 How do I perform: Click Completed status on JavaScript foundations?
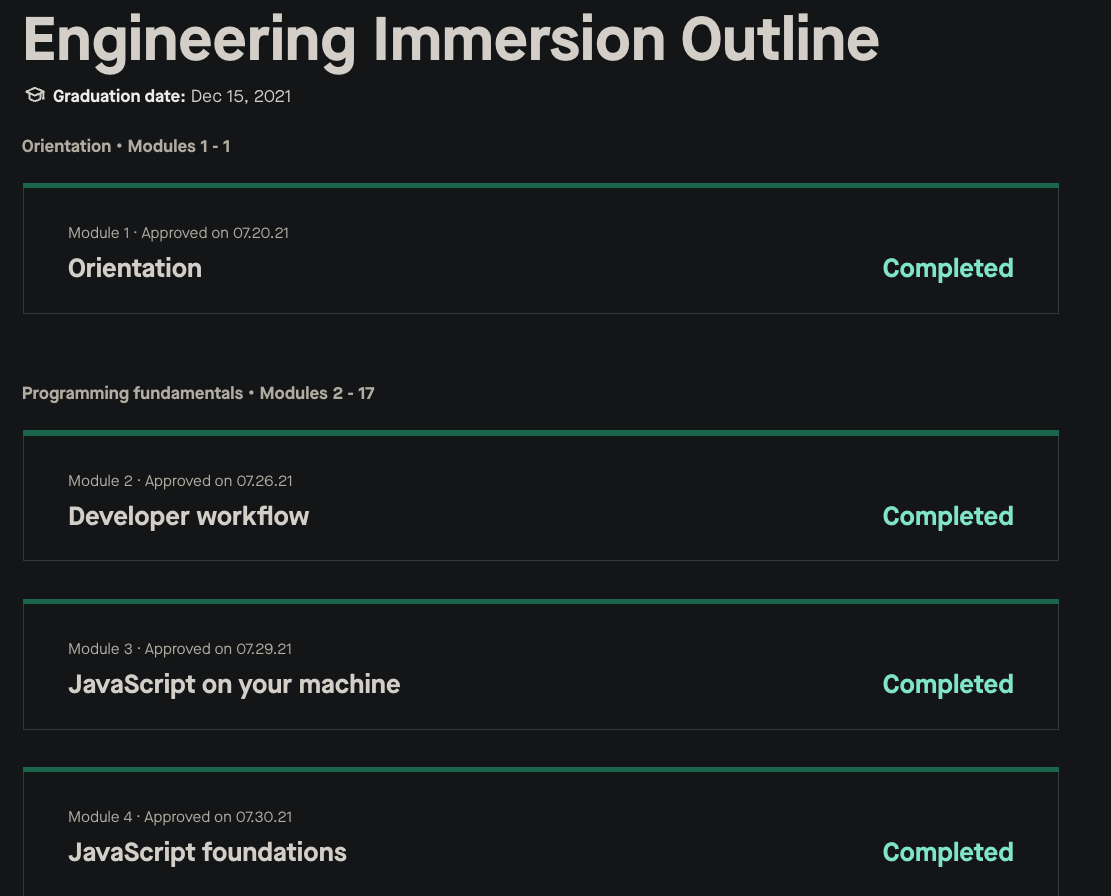click(947, 852)
